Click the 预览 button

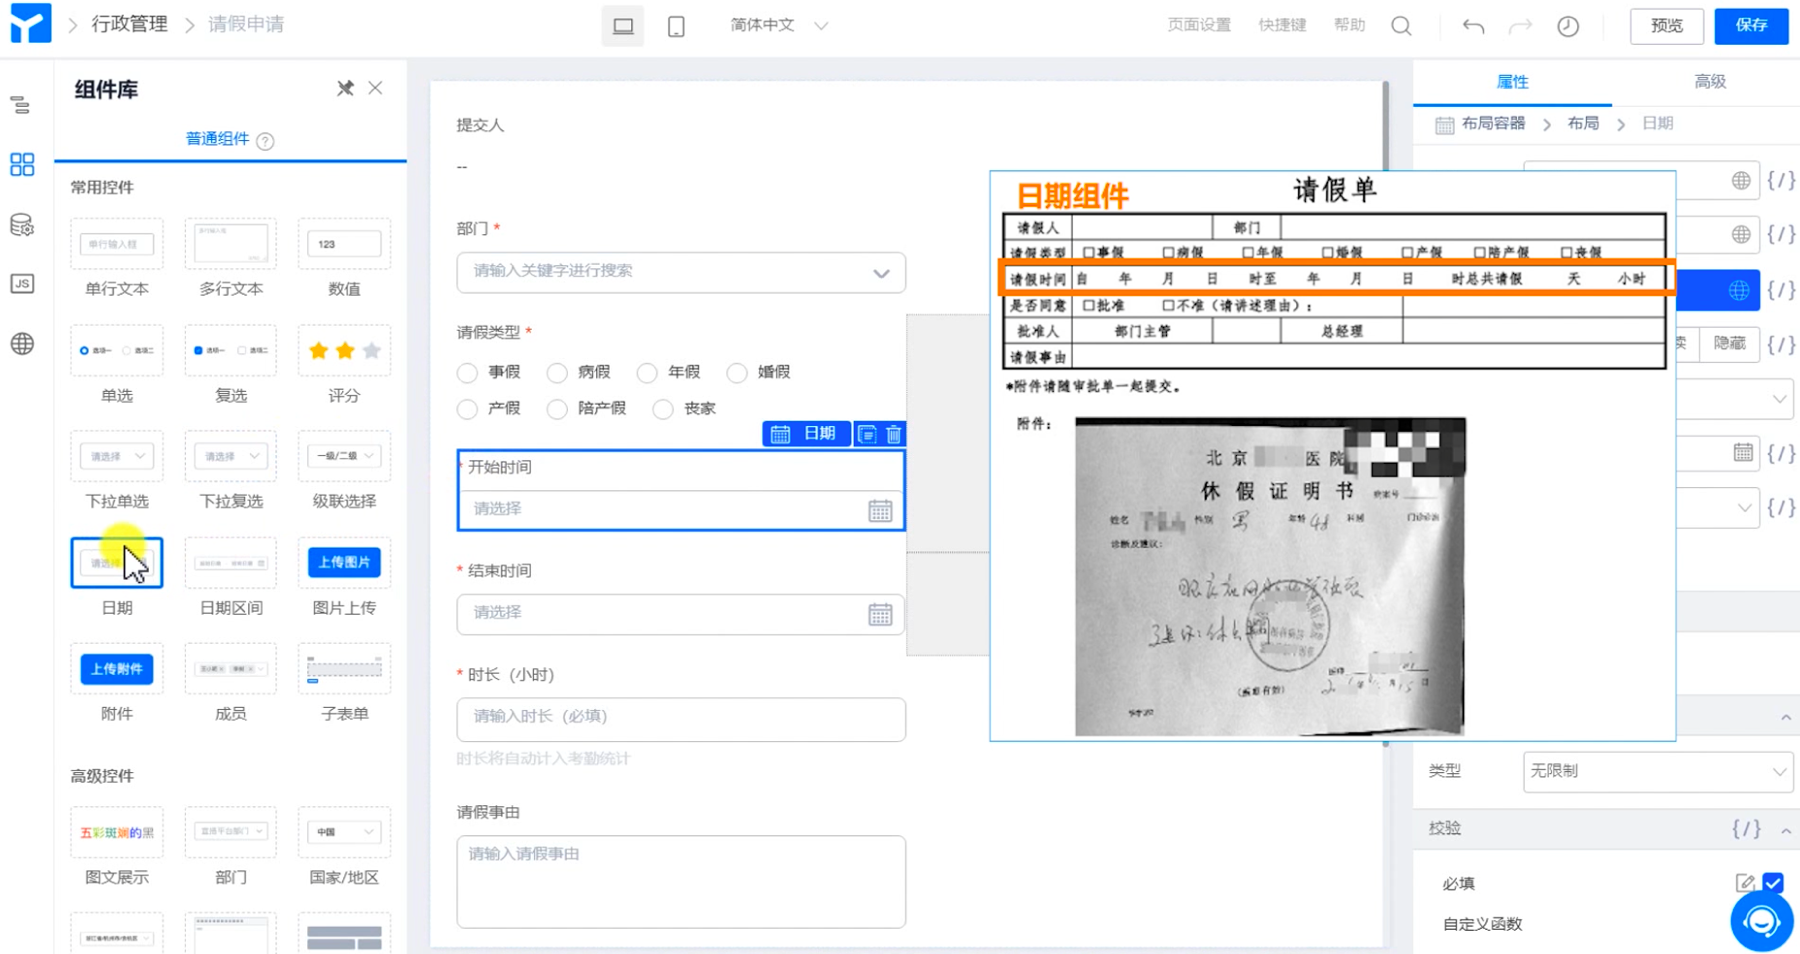[x=1666, y=26]
